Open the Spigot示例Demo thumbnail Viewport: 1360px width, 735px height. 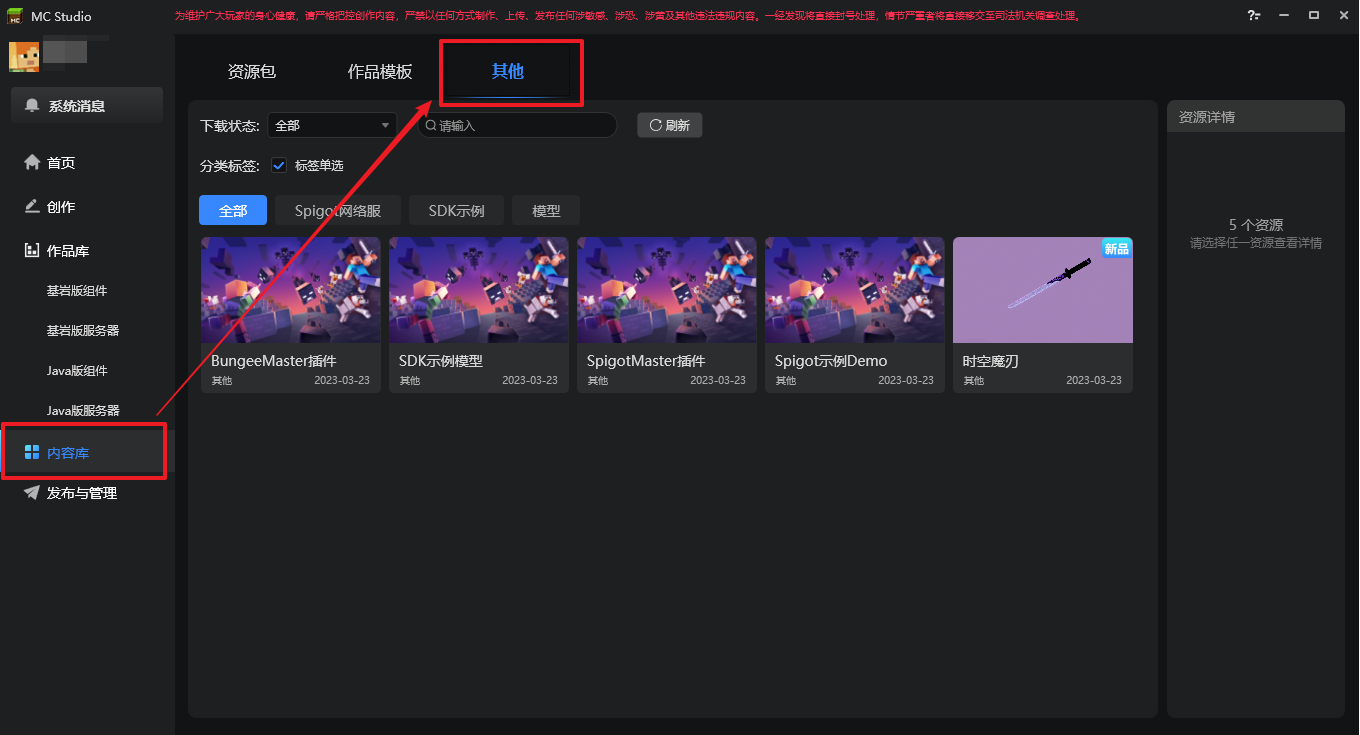click(855, 290)
